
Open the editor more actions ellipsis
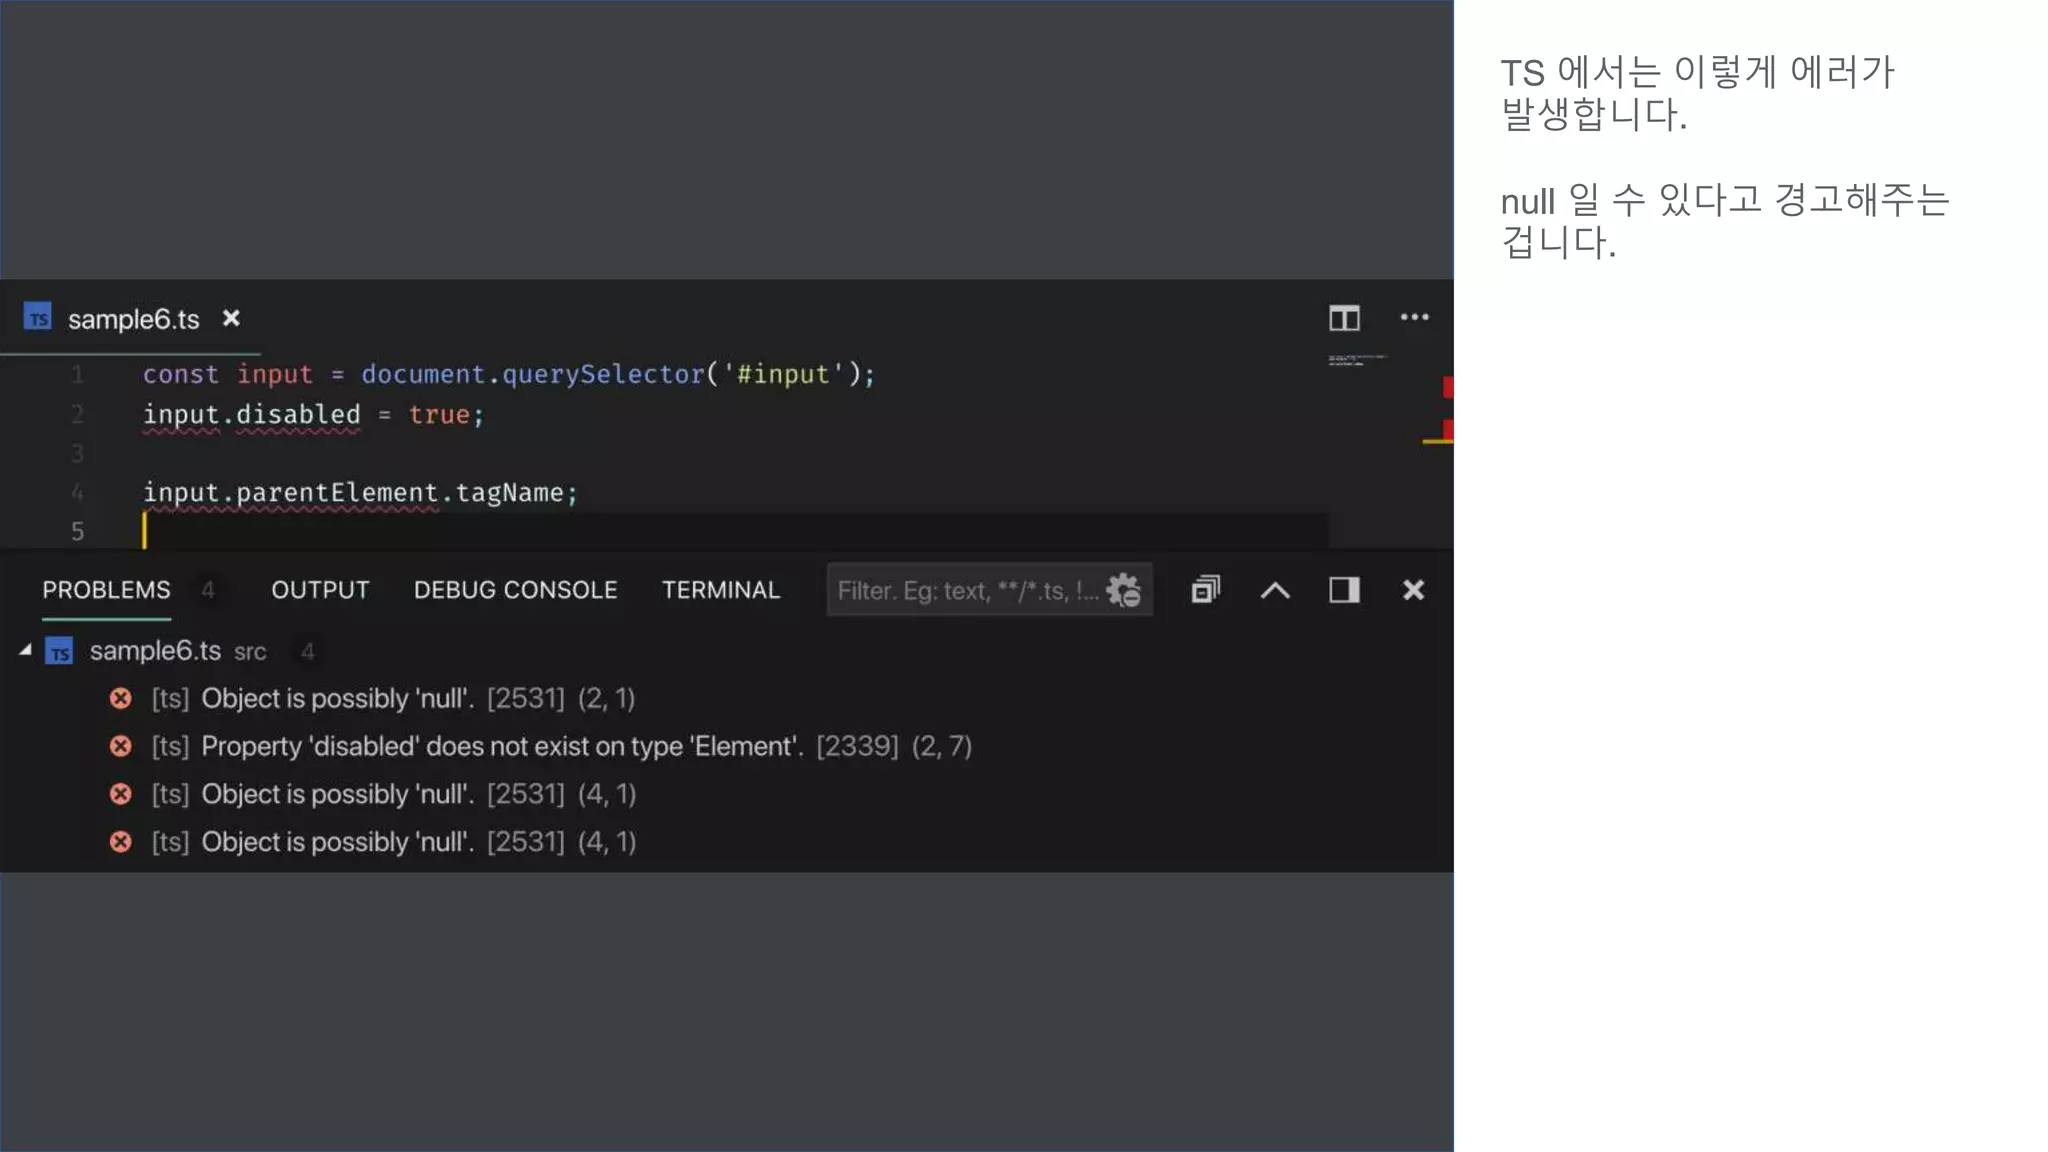[1414, 318]
